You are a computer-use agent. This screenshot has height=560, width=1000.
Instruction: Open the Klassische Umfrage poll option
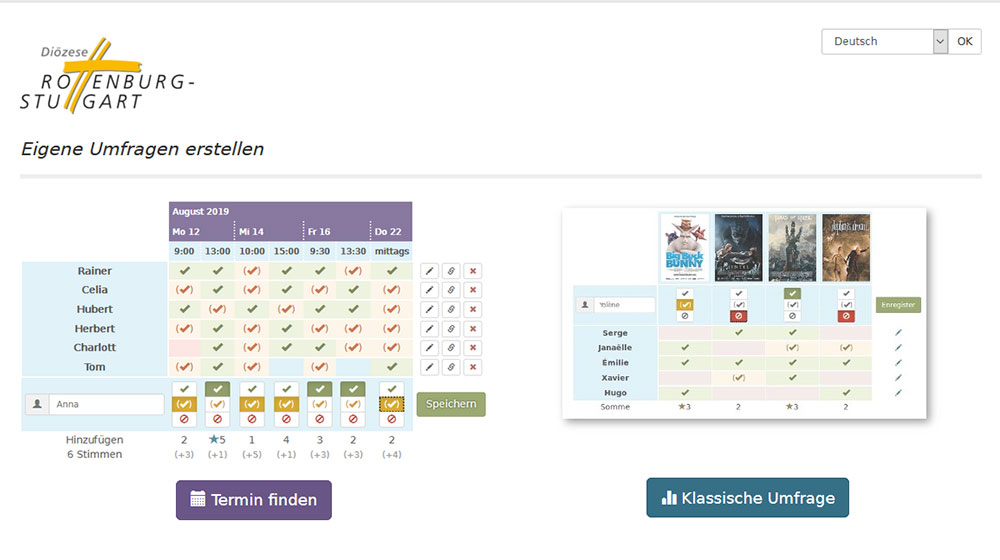tap(747, 498)
